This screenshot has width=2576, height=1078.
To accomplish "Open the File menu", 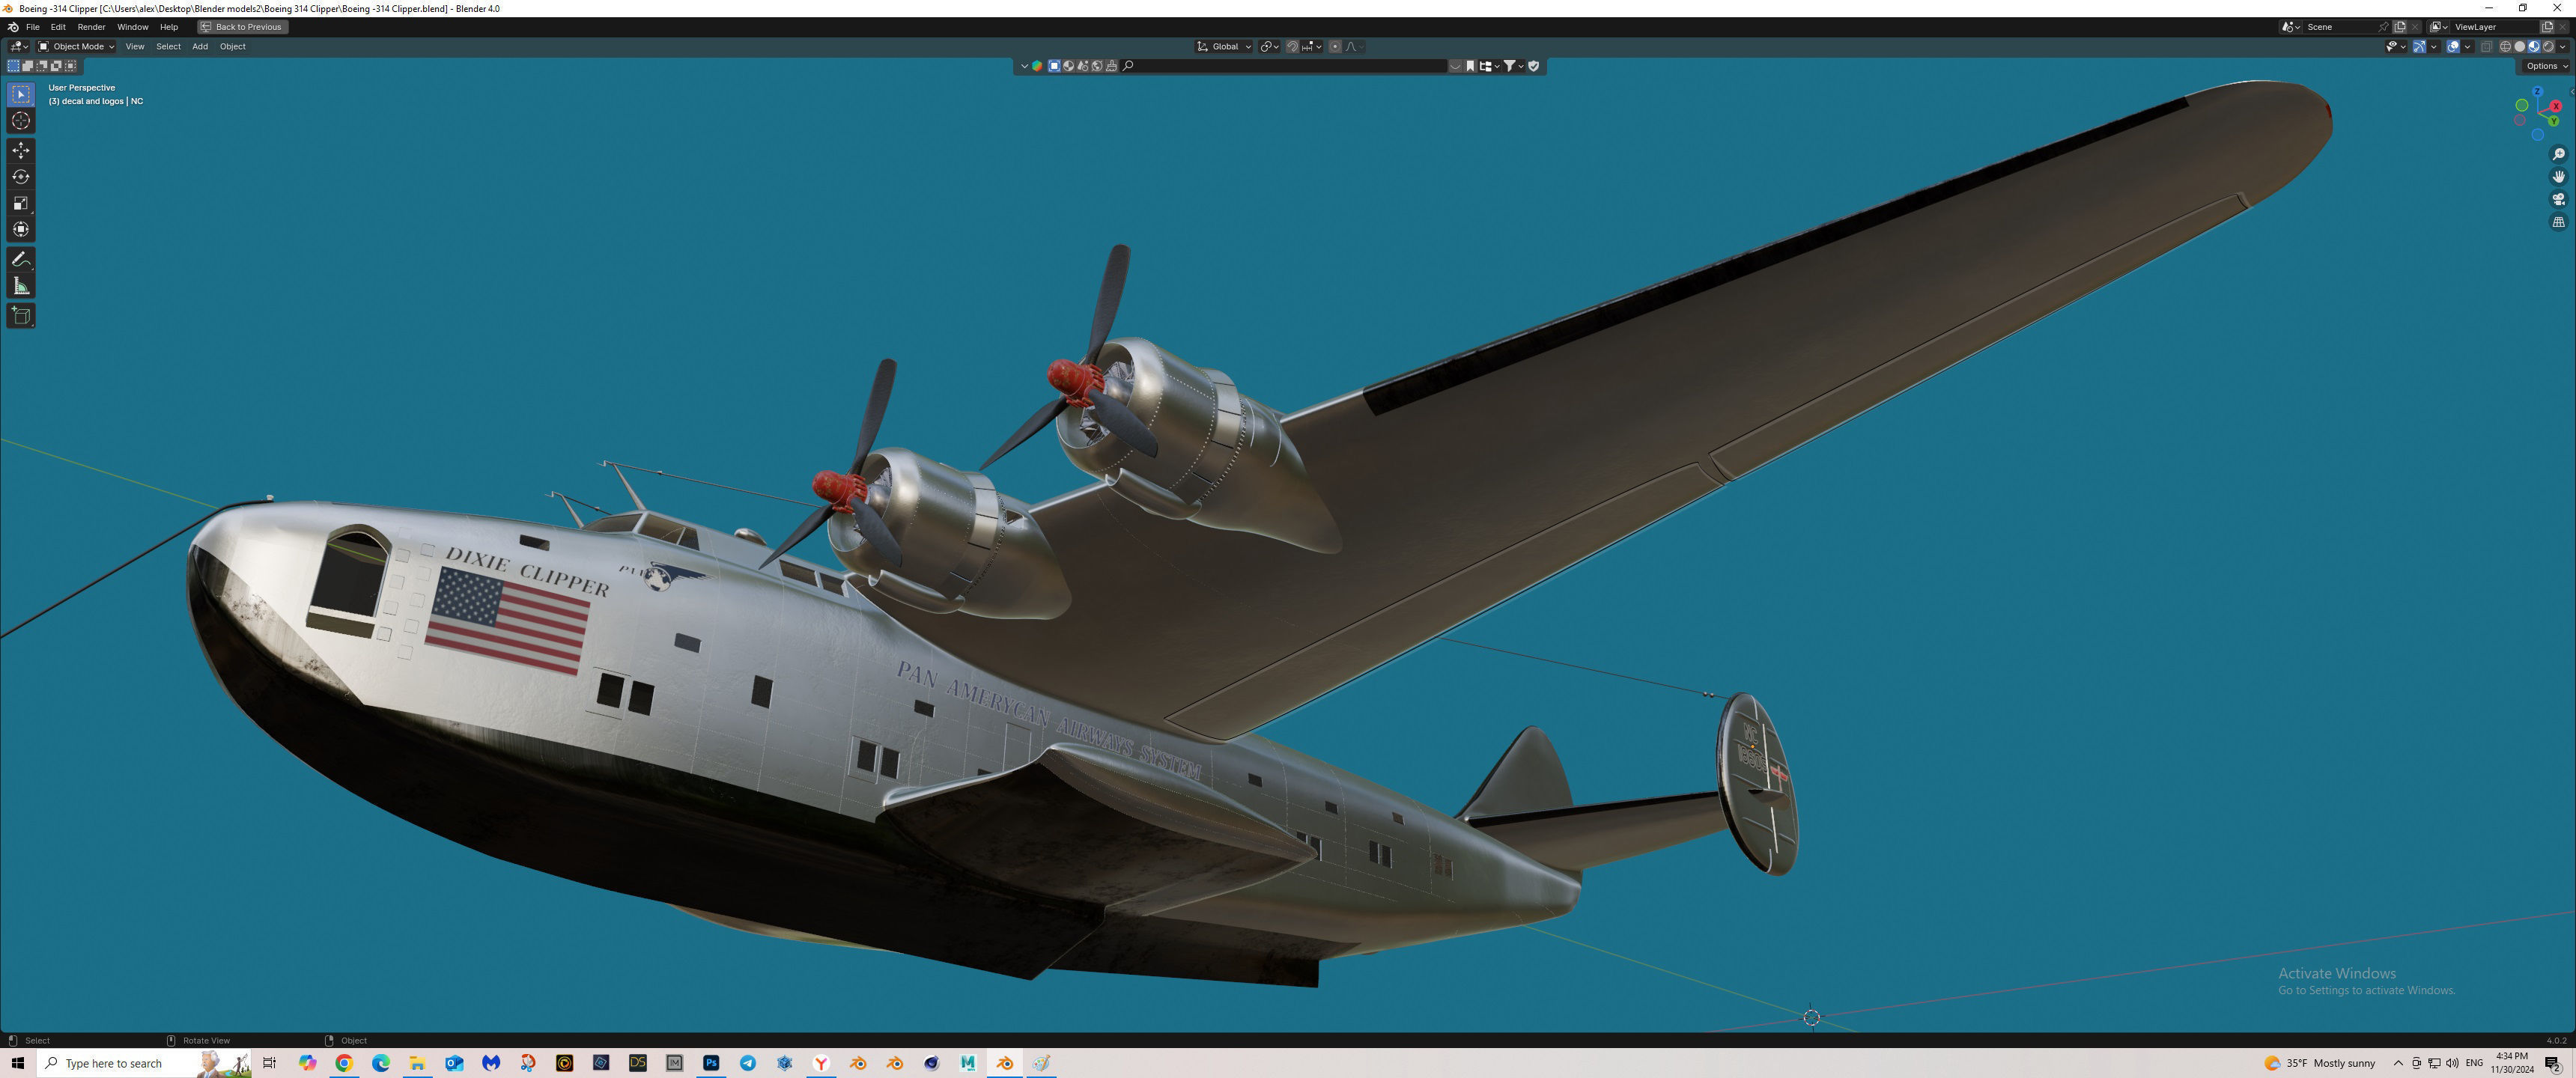I will [x=32, y=27].
